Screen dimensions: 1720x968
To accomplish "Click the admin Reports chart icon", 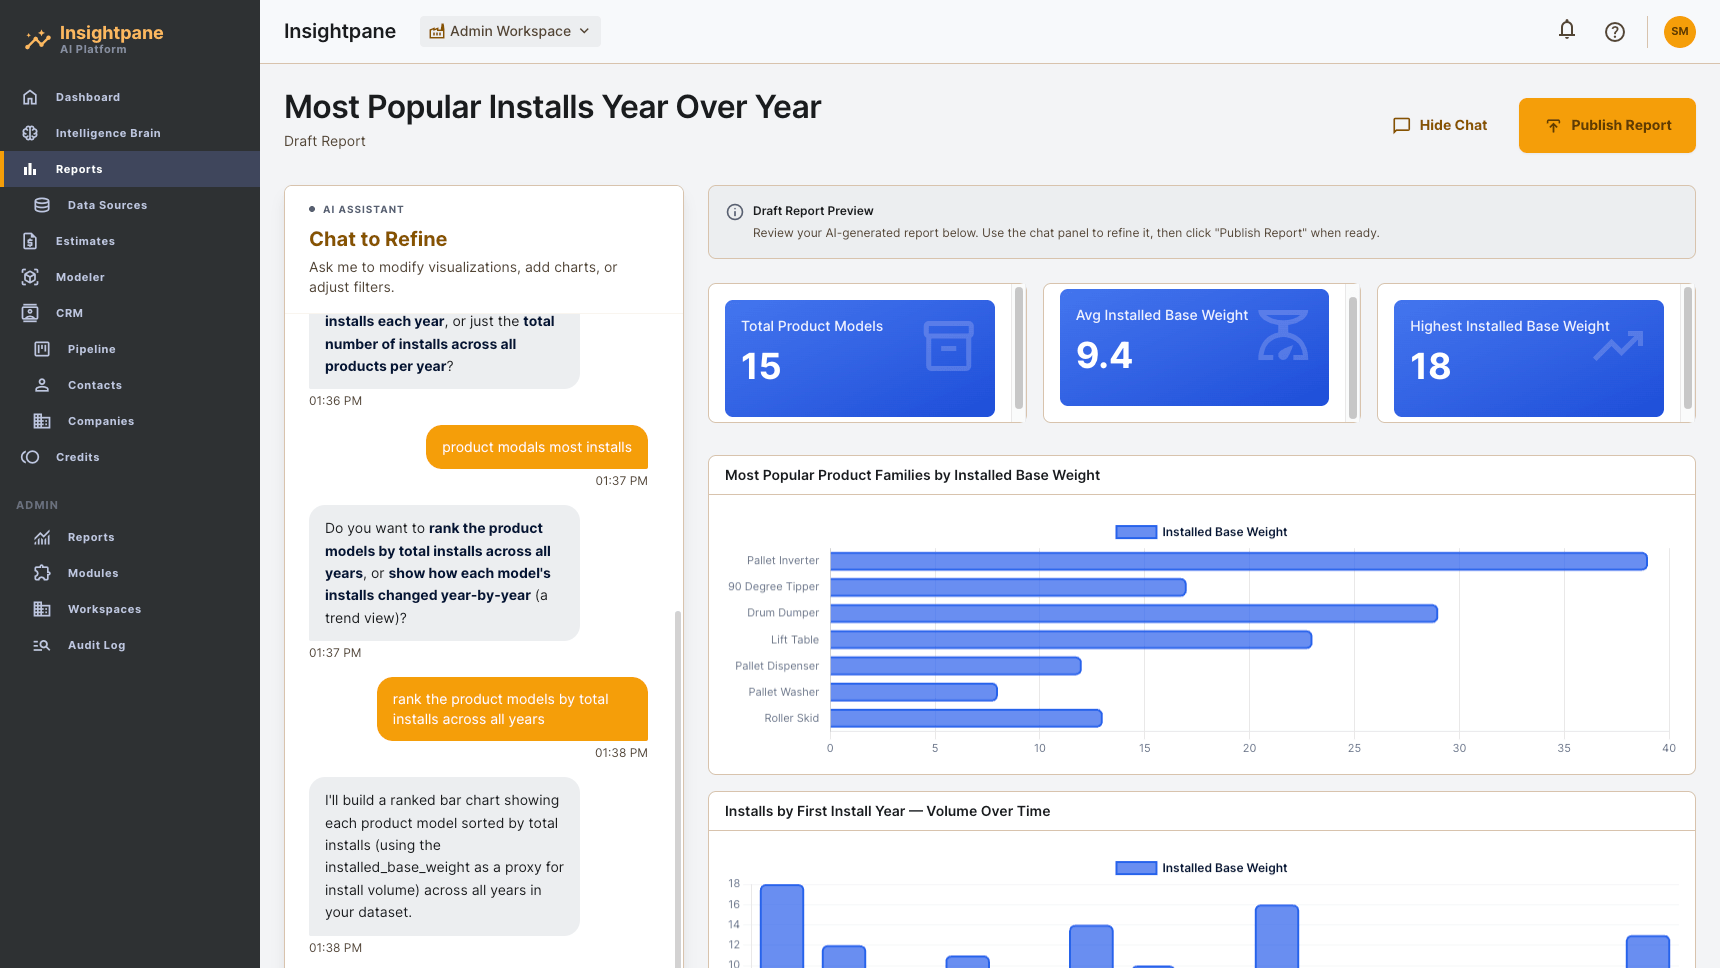I will [42, 537].
